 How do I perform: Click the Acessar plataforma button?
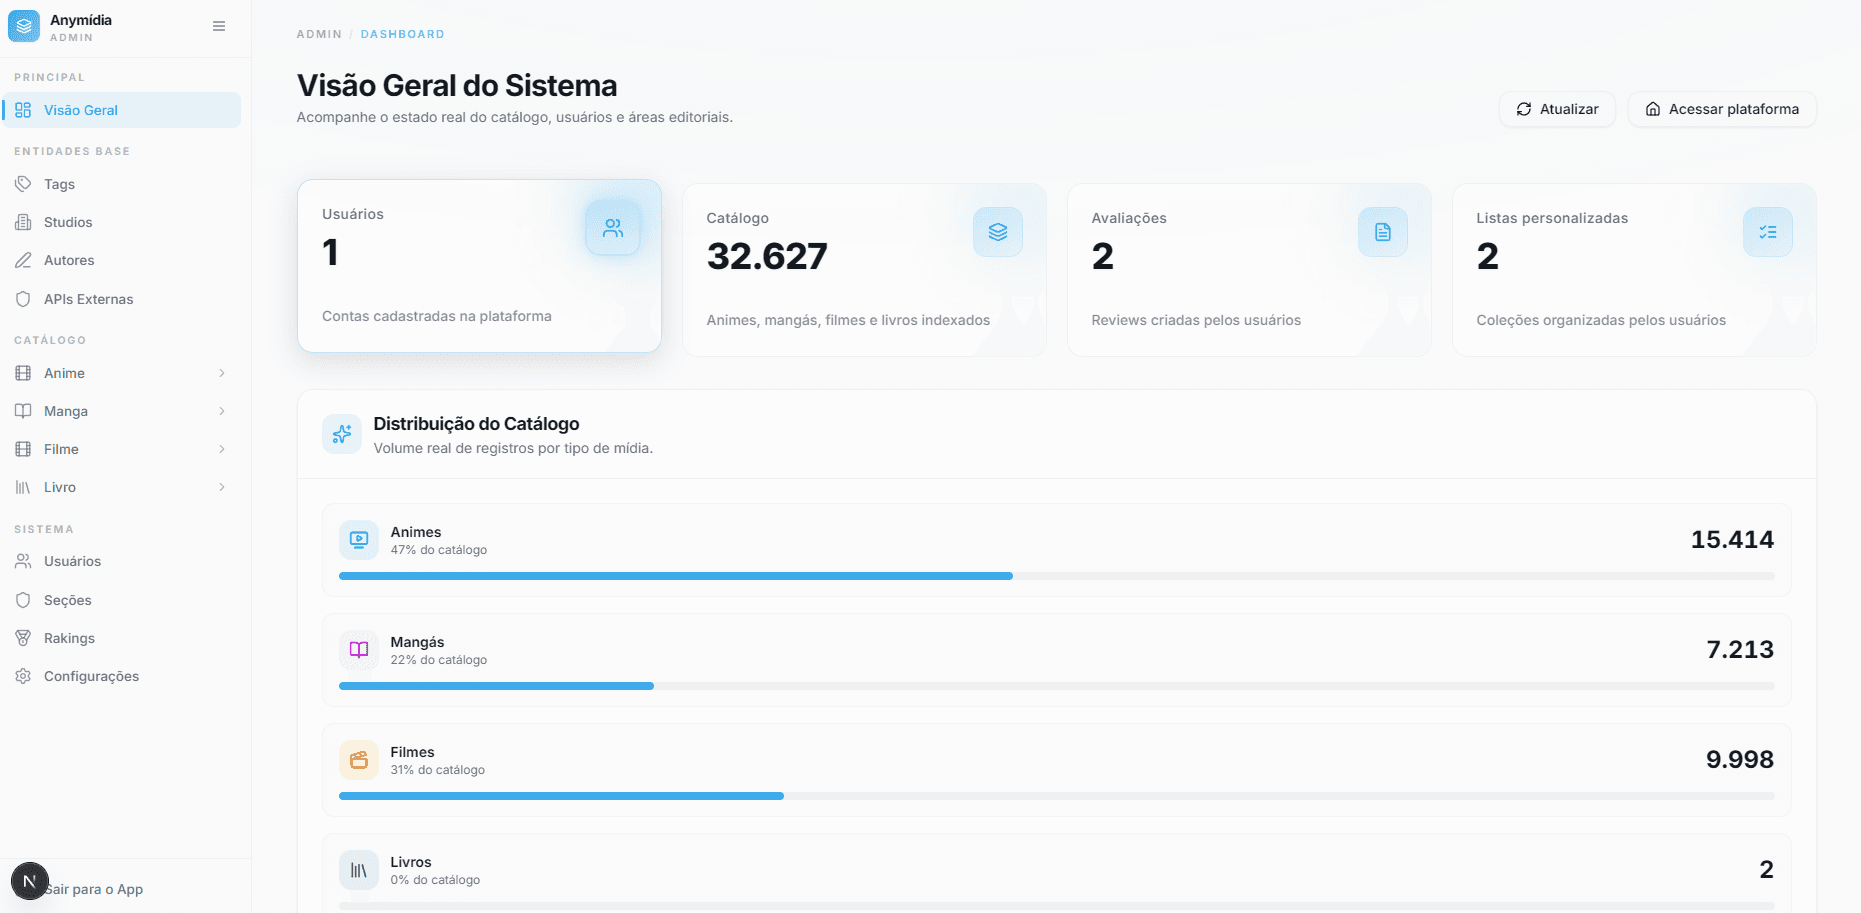(x=1722, y=109)
